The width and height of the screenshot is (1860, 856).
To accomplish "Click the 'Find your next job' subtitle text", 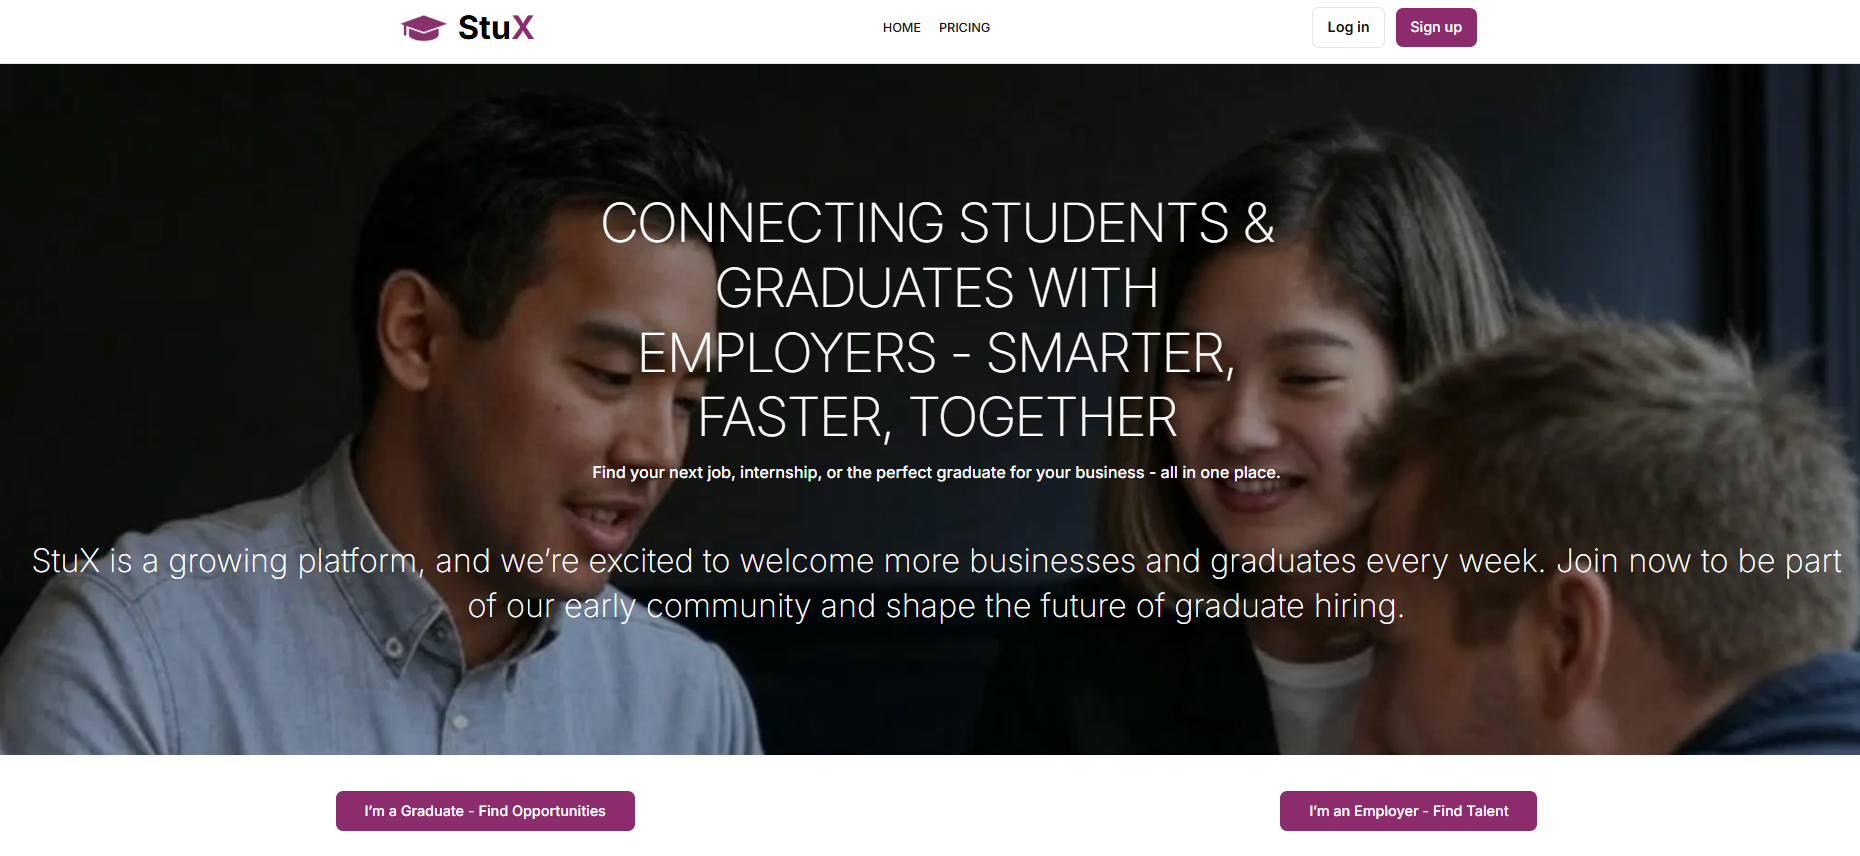I will pos(936,472).
